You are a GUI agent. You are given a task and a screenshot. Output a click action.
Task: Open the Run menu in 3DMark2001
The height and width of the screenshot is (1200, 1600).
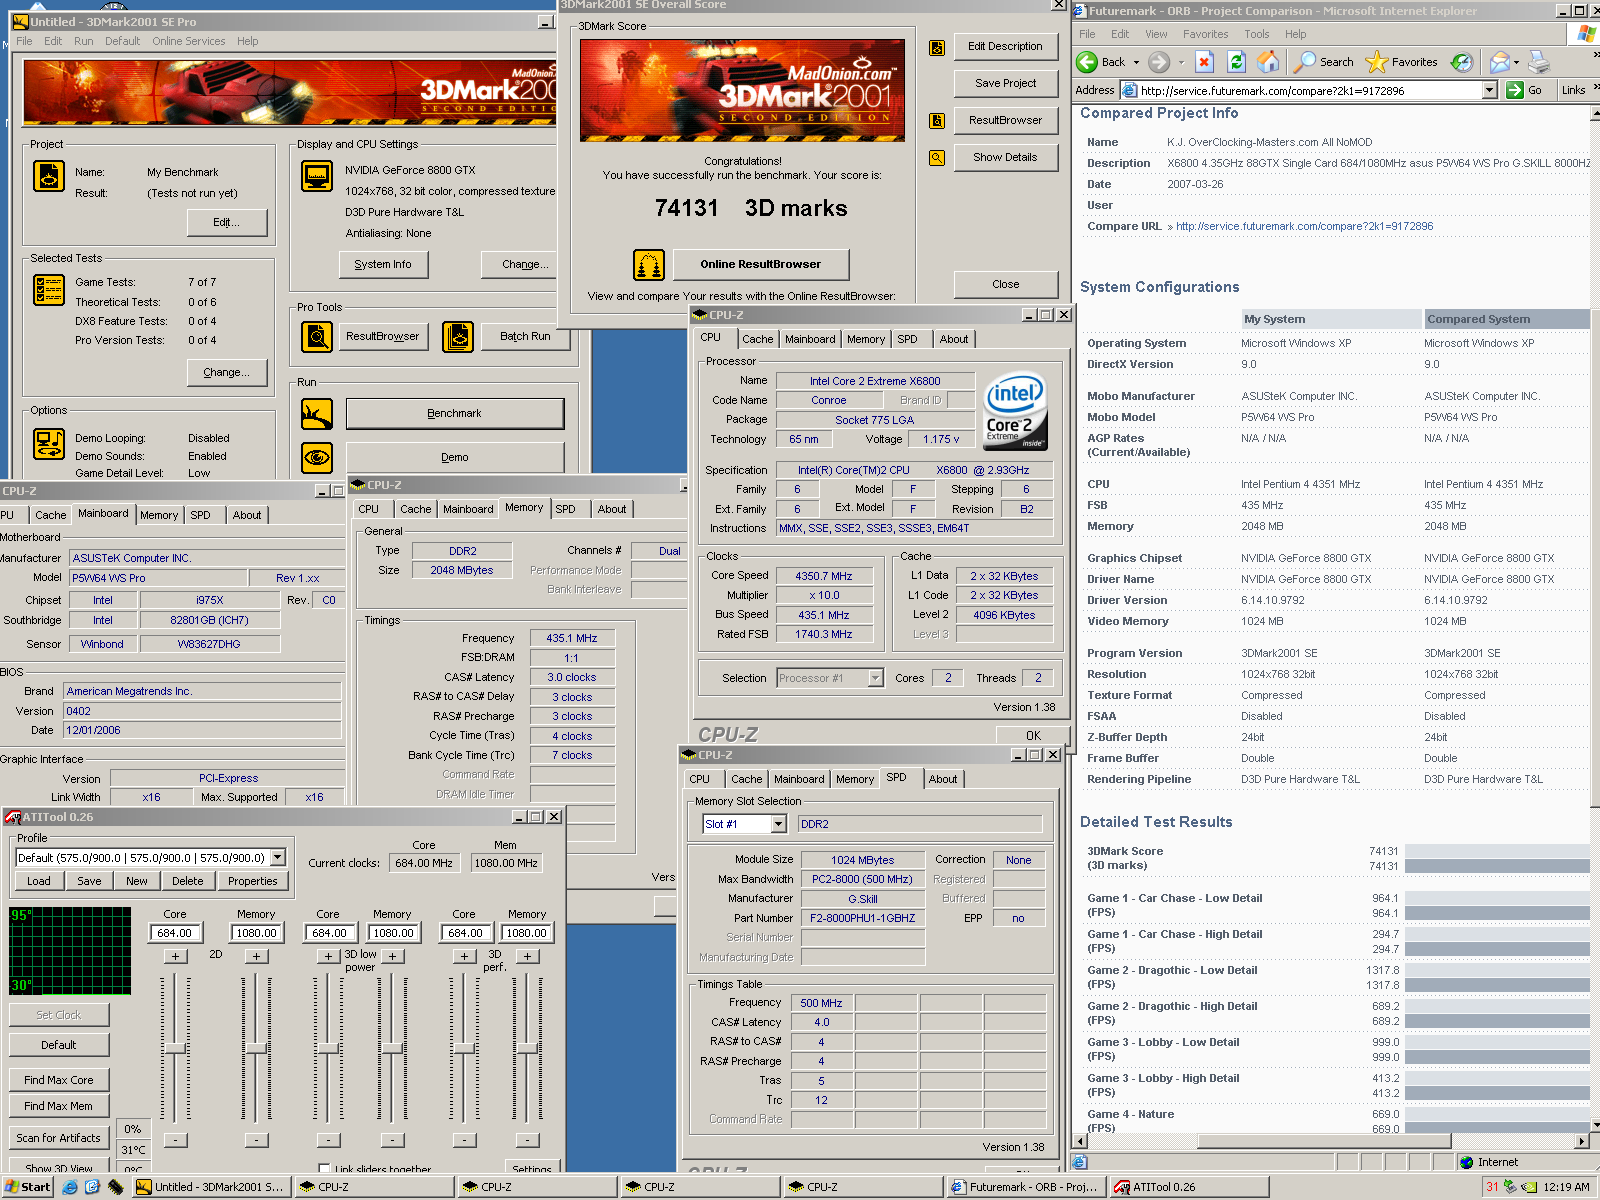coord(84,41)
